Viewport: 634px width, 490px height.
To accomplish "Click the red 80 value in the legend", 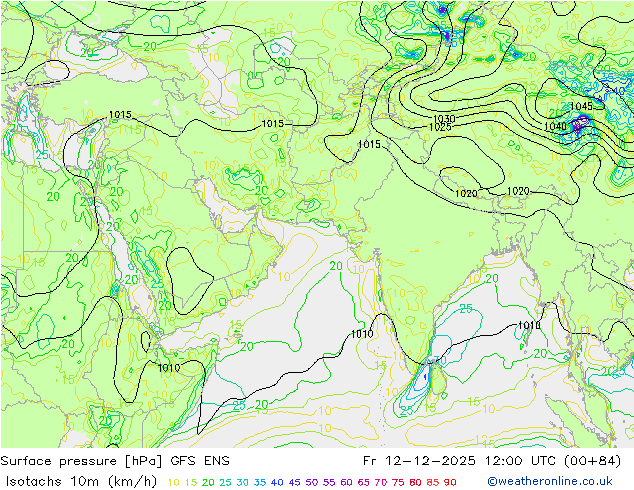I will point(415,482).
